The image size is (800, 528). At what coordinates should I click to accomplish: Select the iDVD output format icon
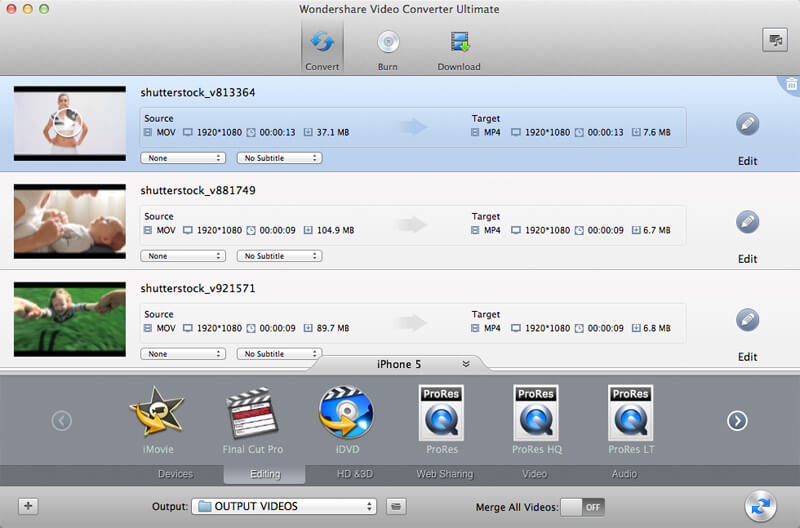point(345,412)
